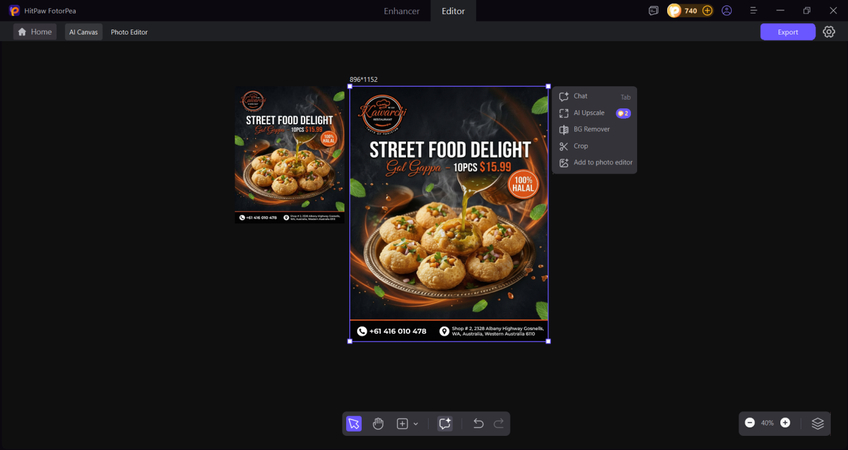Open the AI chat tool in bottom toolbar
This screenshot has height=450, width=848.
(445, 423)
